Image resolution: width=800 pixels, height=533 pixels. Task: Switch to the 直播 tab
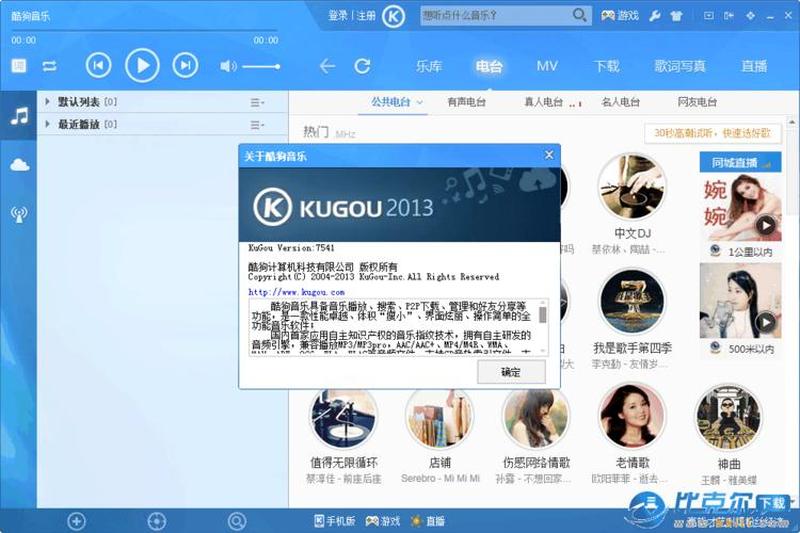pos(754,66)
